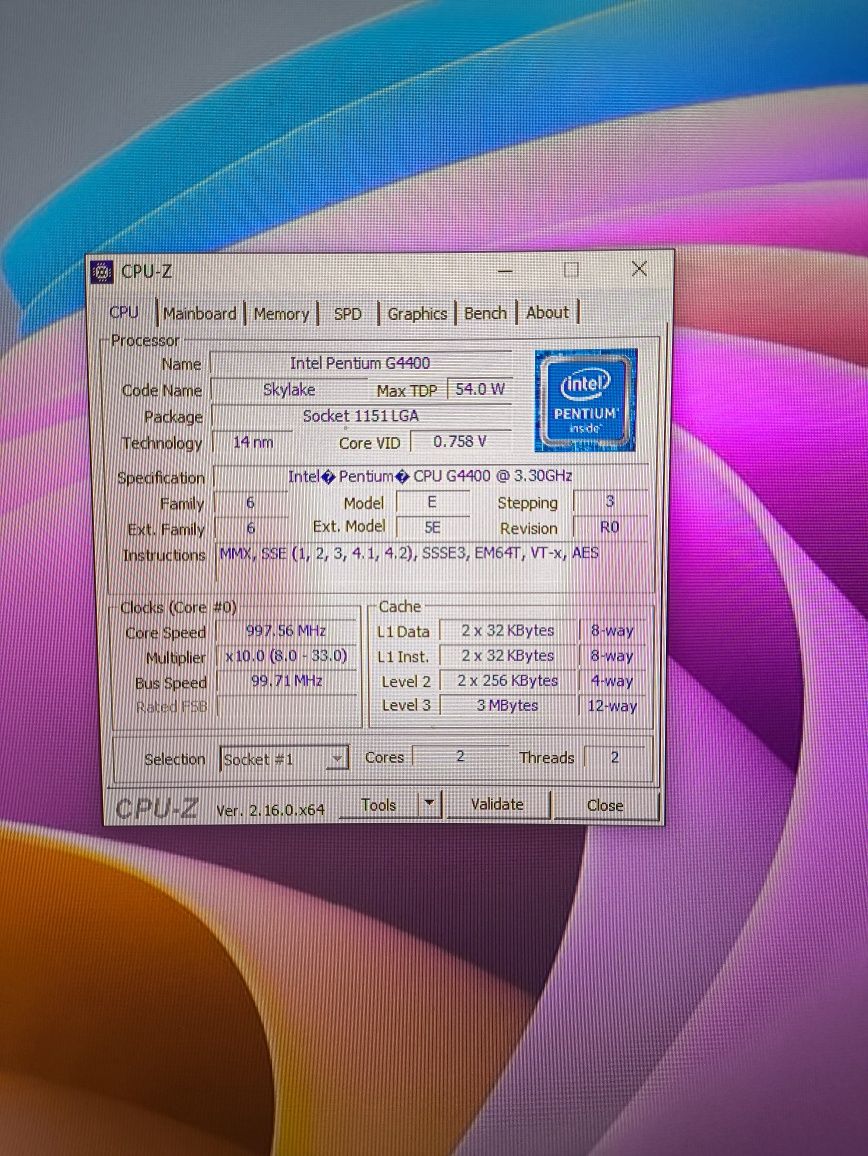Click the Validate button
This screenshot has width=868, height=1156.
click(498, 804)
